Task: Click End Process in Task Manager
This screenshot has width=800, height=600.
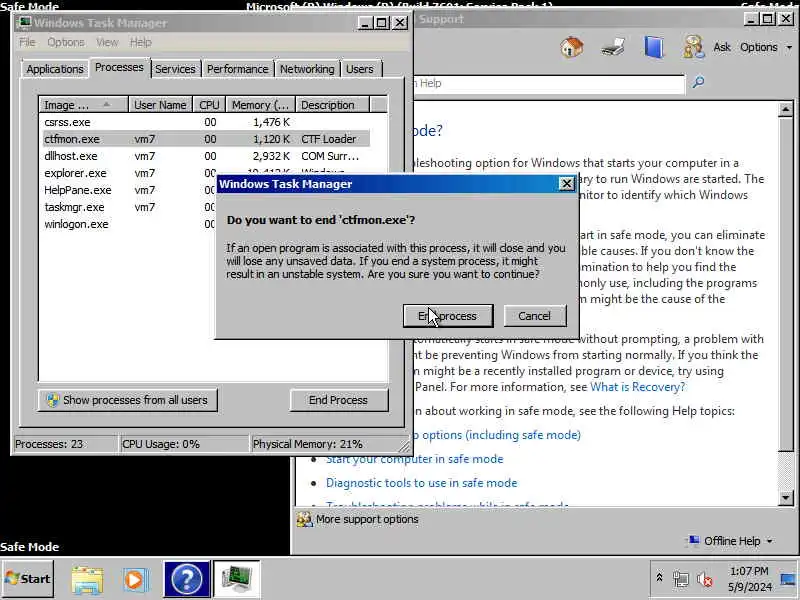Action: 339,400
